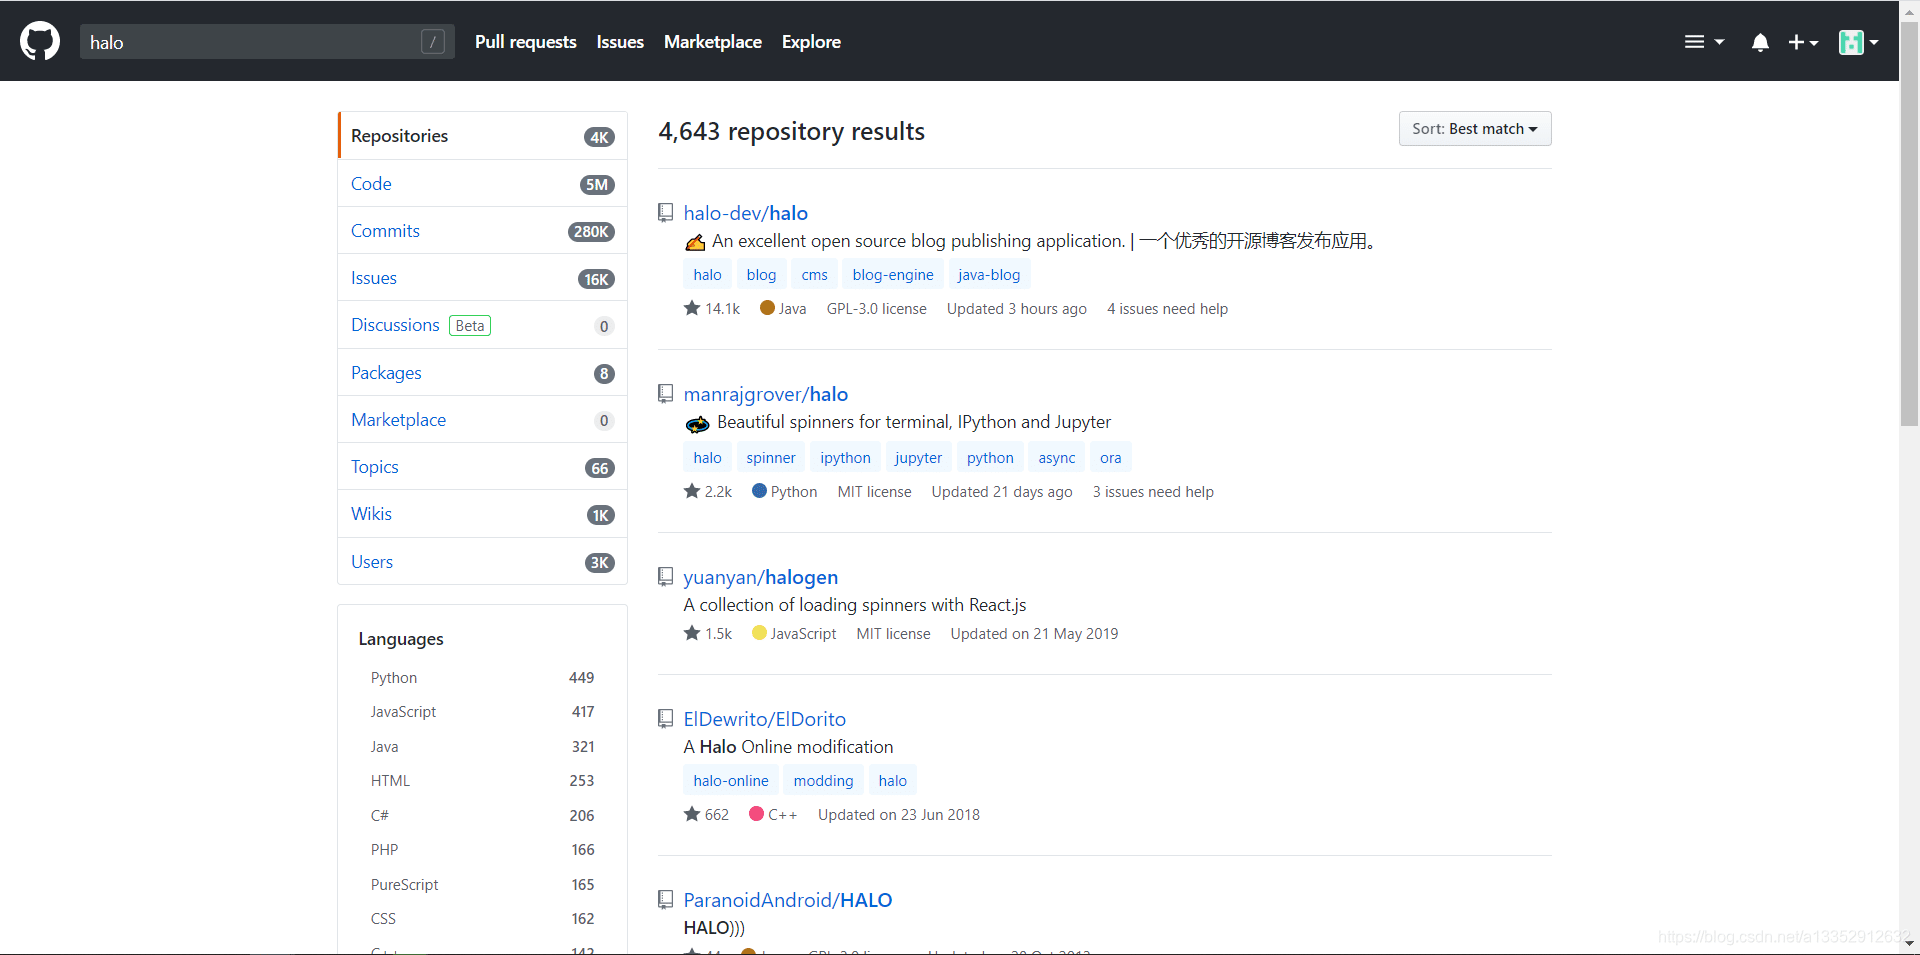1920x955 pixels.
Task: Click the ora topic tag
Action: 1111,458
